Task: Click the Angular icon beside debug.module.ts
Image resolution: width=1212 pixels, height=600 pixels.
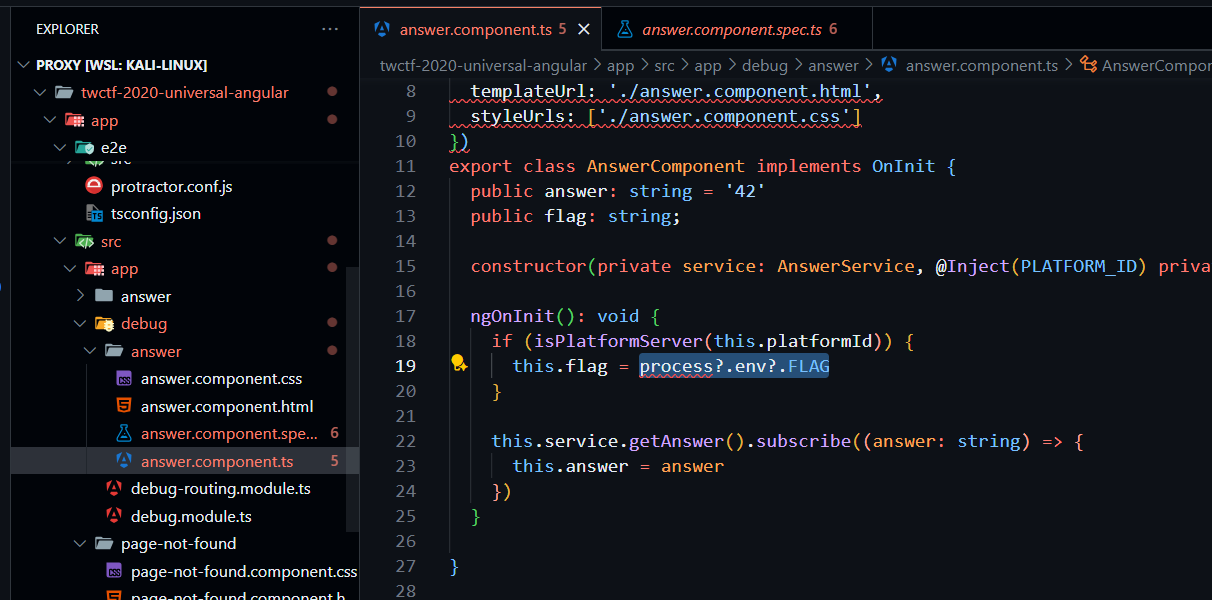Action: [114, 516]
